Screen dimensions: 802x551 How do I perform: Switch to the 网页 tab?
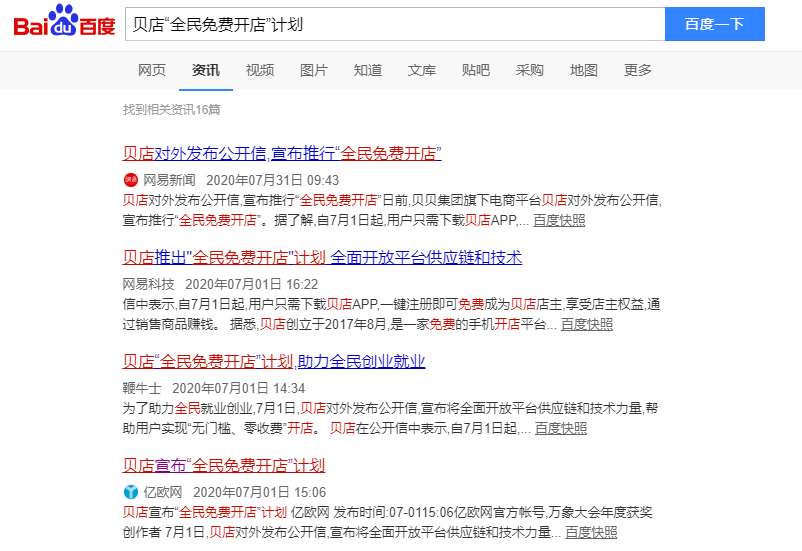pyautogui.click(x=152, y=70)
